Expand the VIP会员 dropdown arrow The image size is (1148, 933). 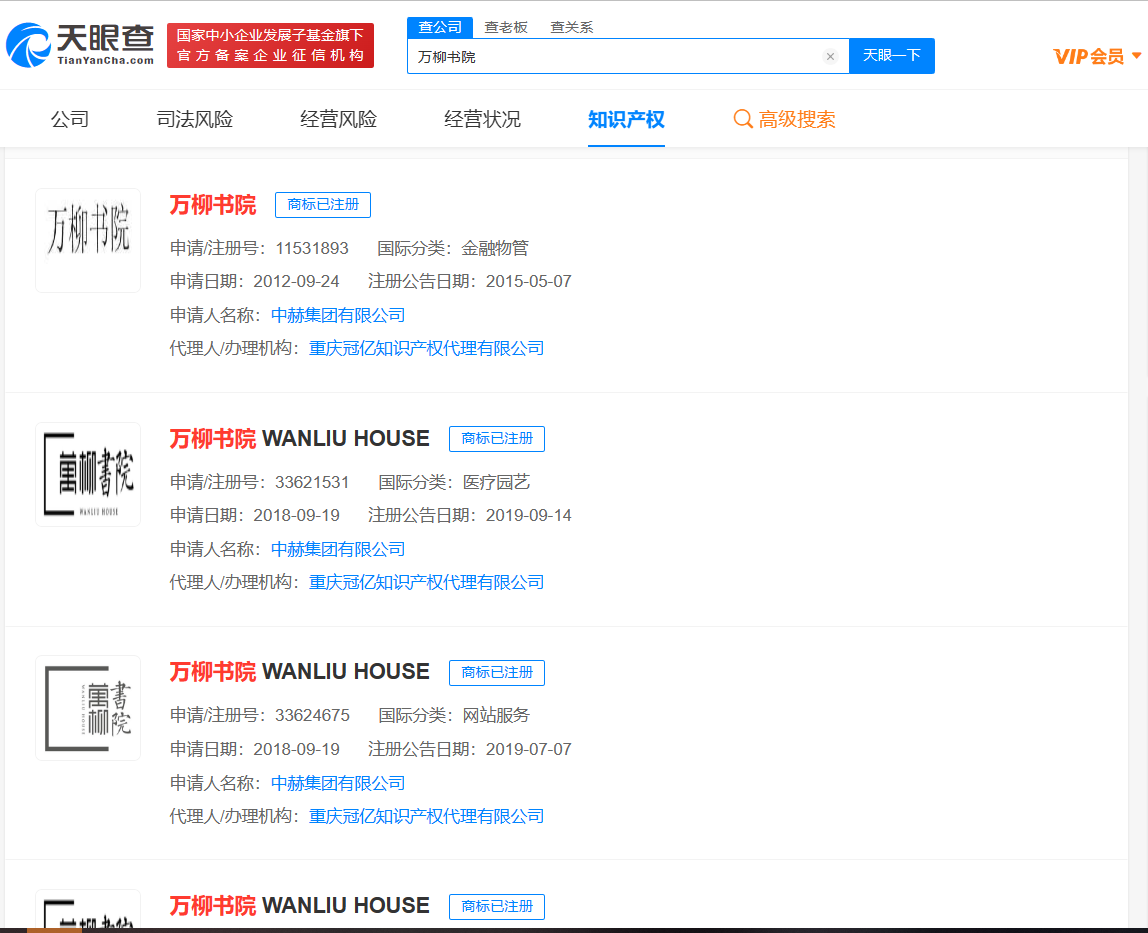(x=1136, y=56)
